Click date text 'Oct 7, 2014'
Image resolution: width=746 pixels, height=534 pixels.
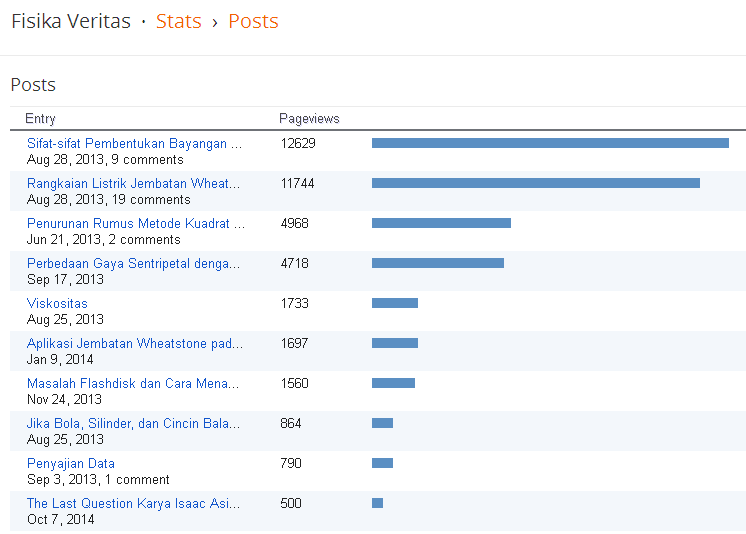(x=60, y=519)
